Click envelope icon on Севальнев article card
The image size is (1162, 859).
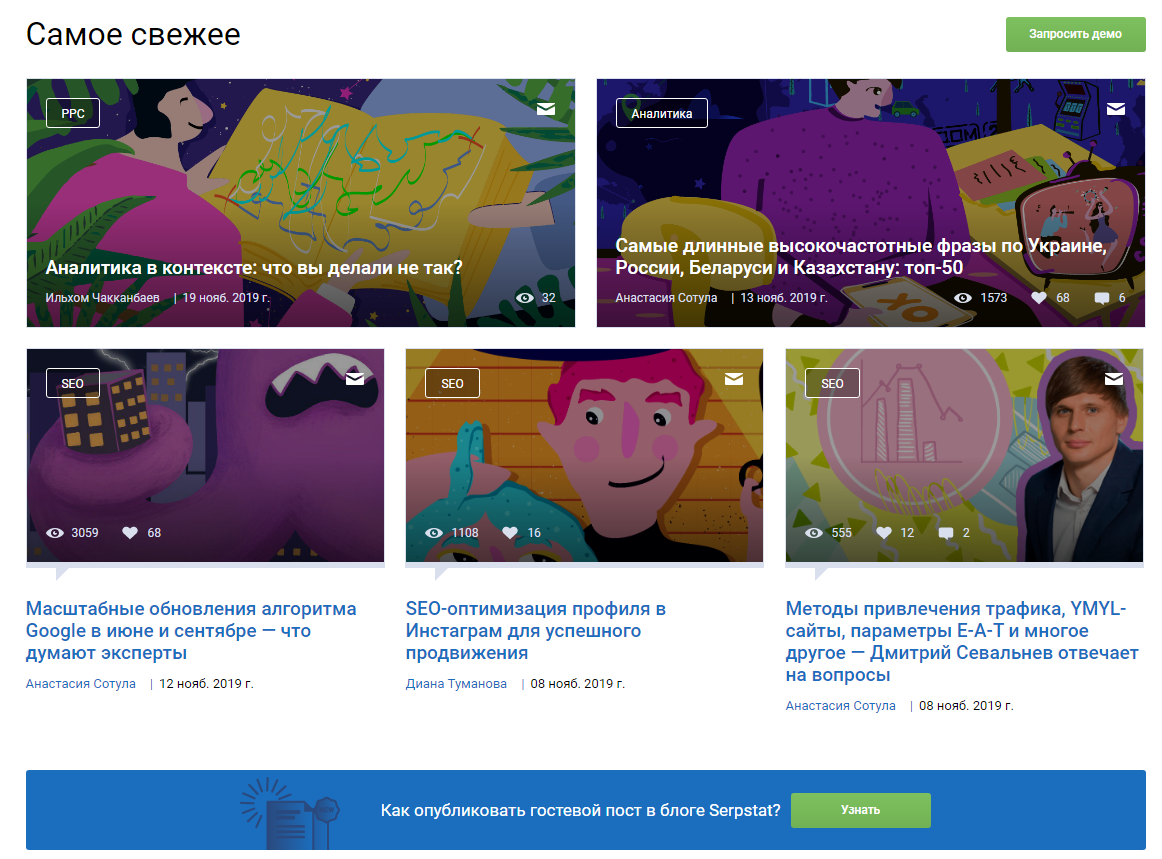click(x=1114, y=379)
